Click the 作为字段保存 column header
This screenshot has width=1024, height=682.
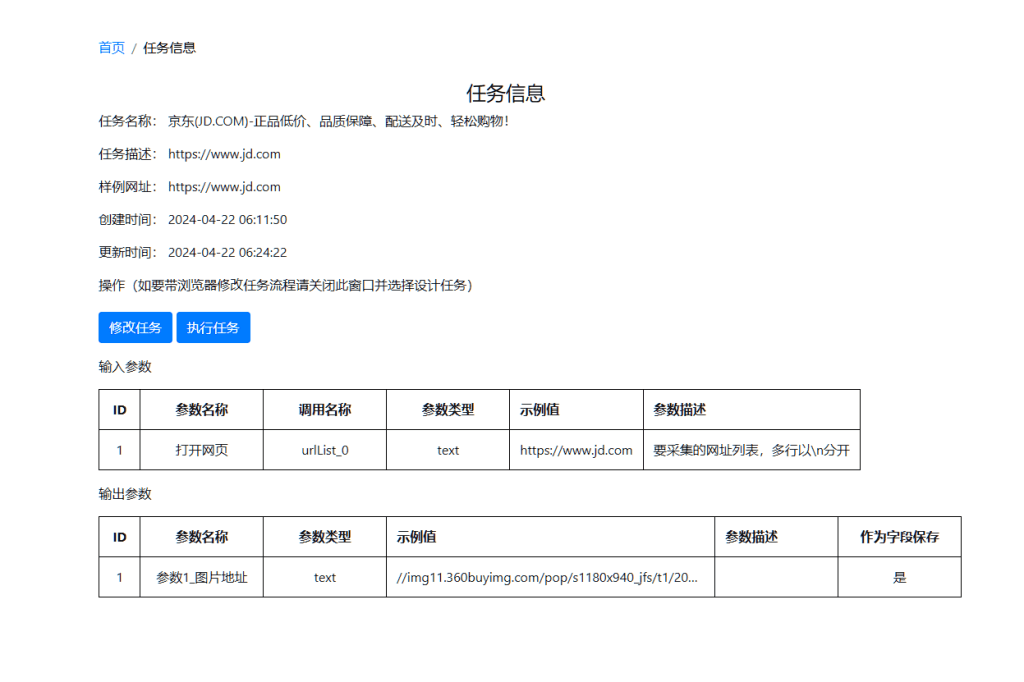(x=899, y=537)
